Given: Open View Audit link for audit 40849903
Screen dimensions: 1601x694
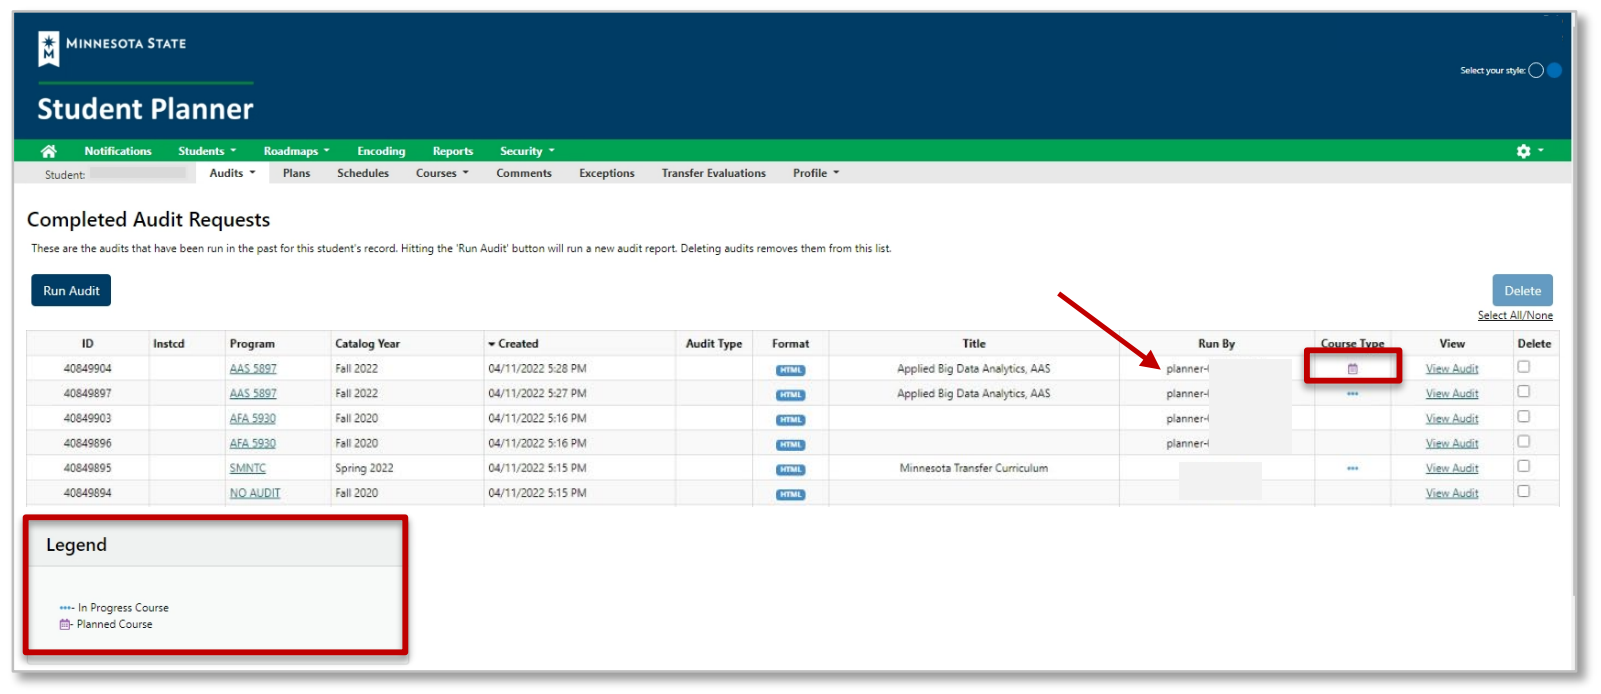Looking at the screenshot, I should point(1451,419).
